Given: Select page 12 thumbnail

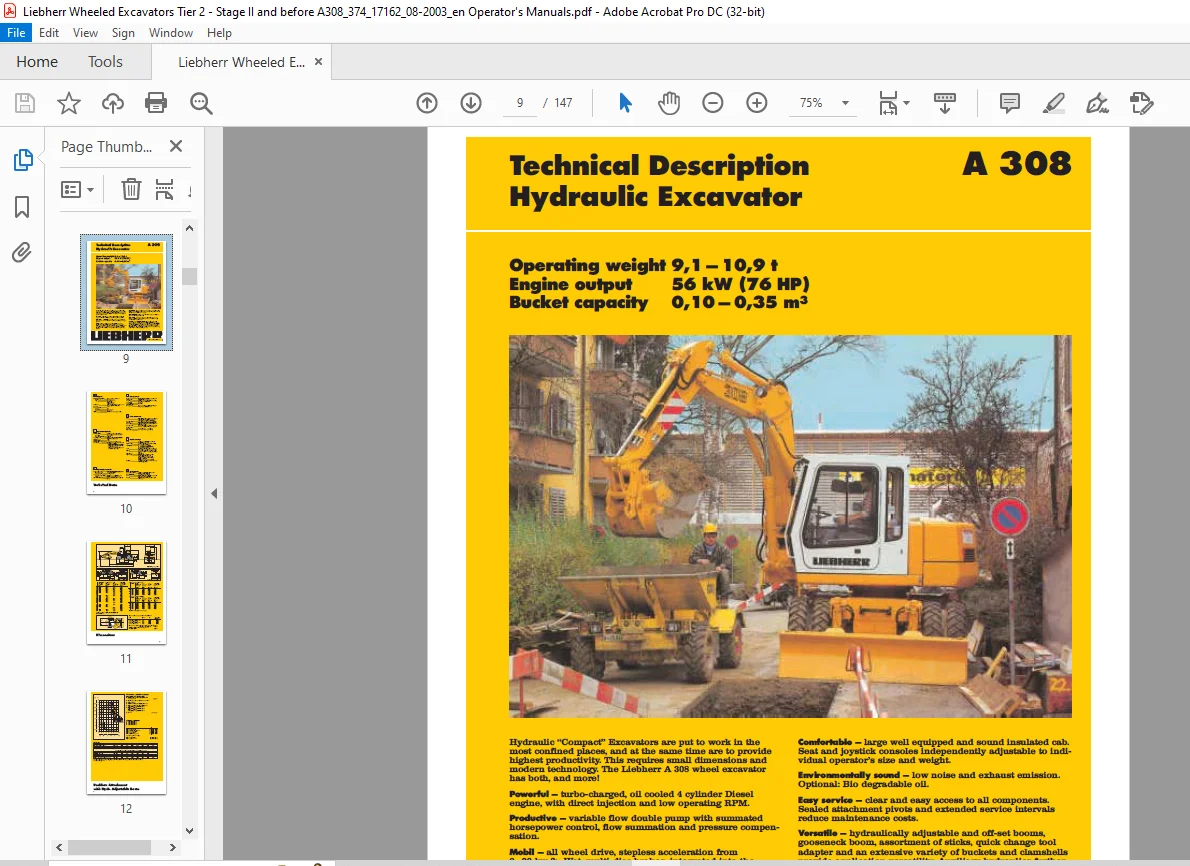Looking at the screenshot, I should coord(127,742).
